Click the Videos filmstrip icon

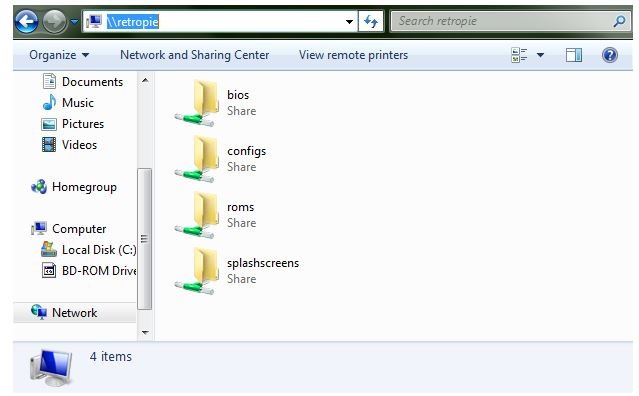pyautogui.click(x=49, y=145)
